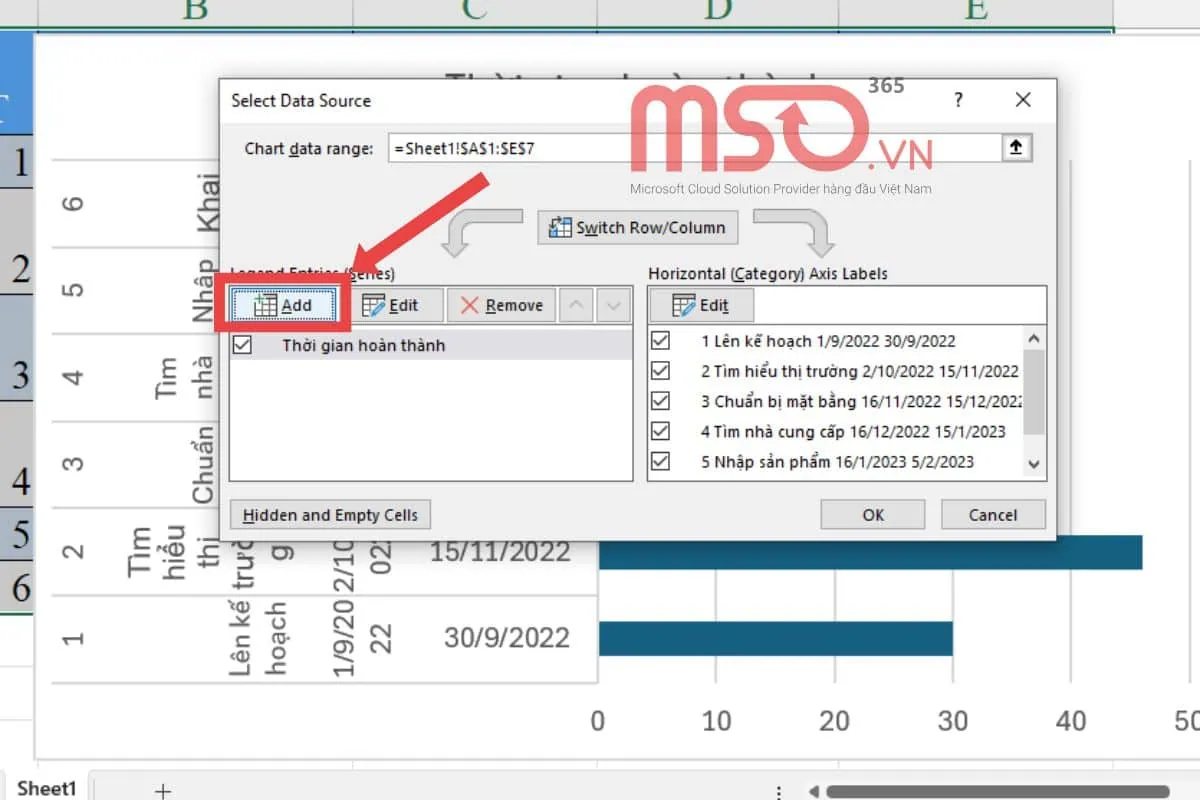The width and height of the screenshot is (1200, 800).
Task: Confirm changes with OK
Action: tap(872, 514)
